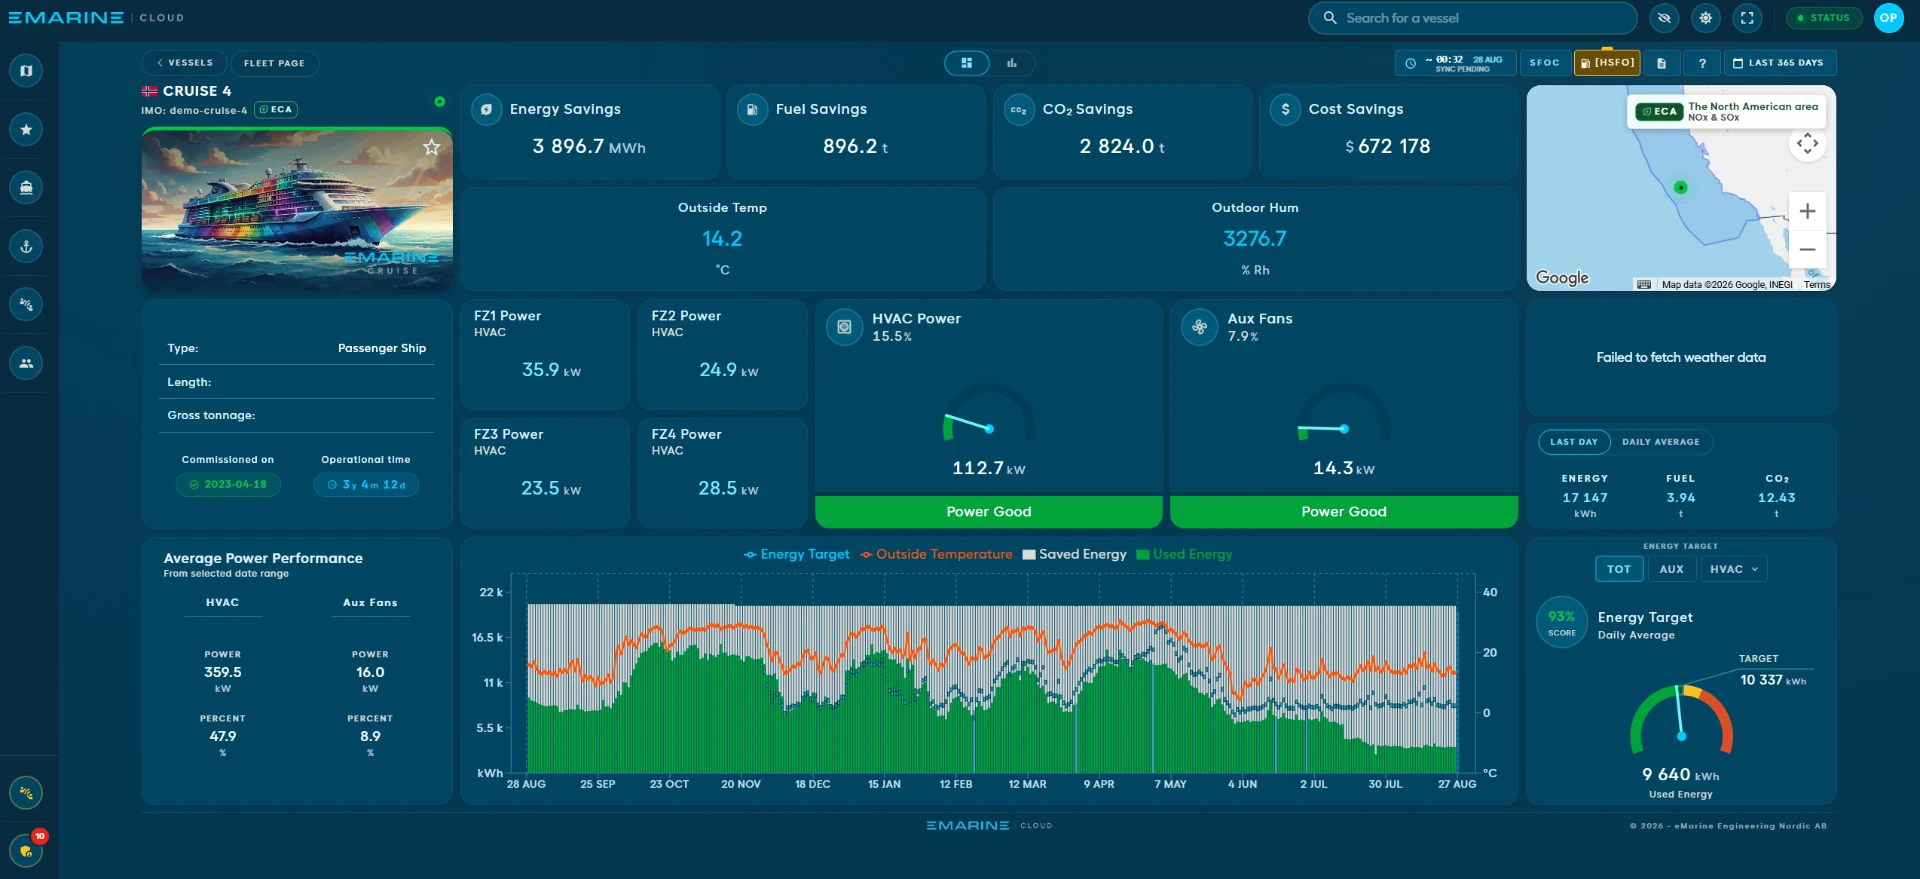Click the Cruise 4 ship image

[x=297, y=208]
